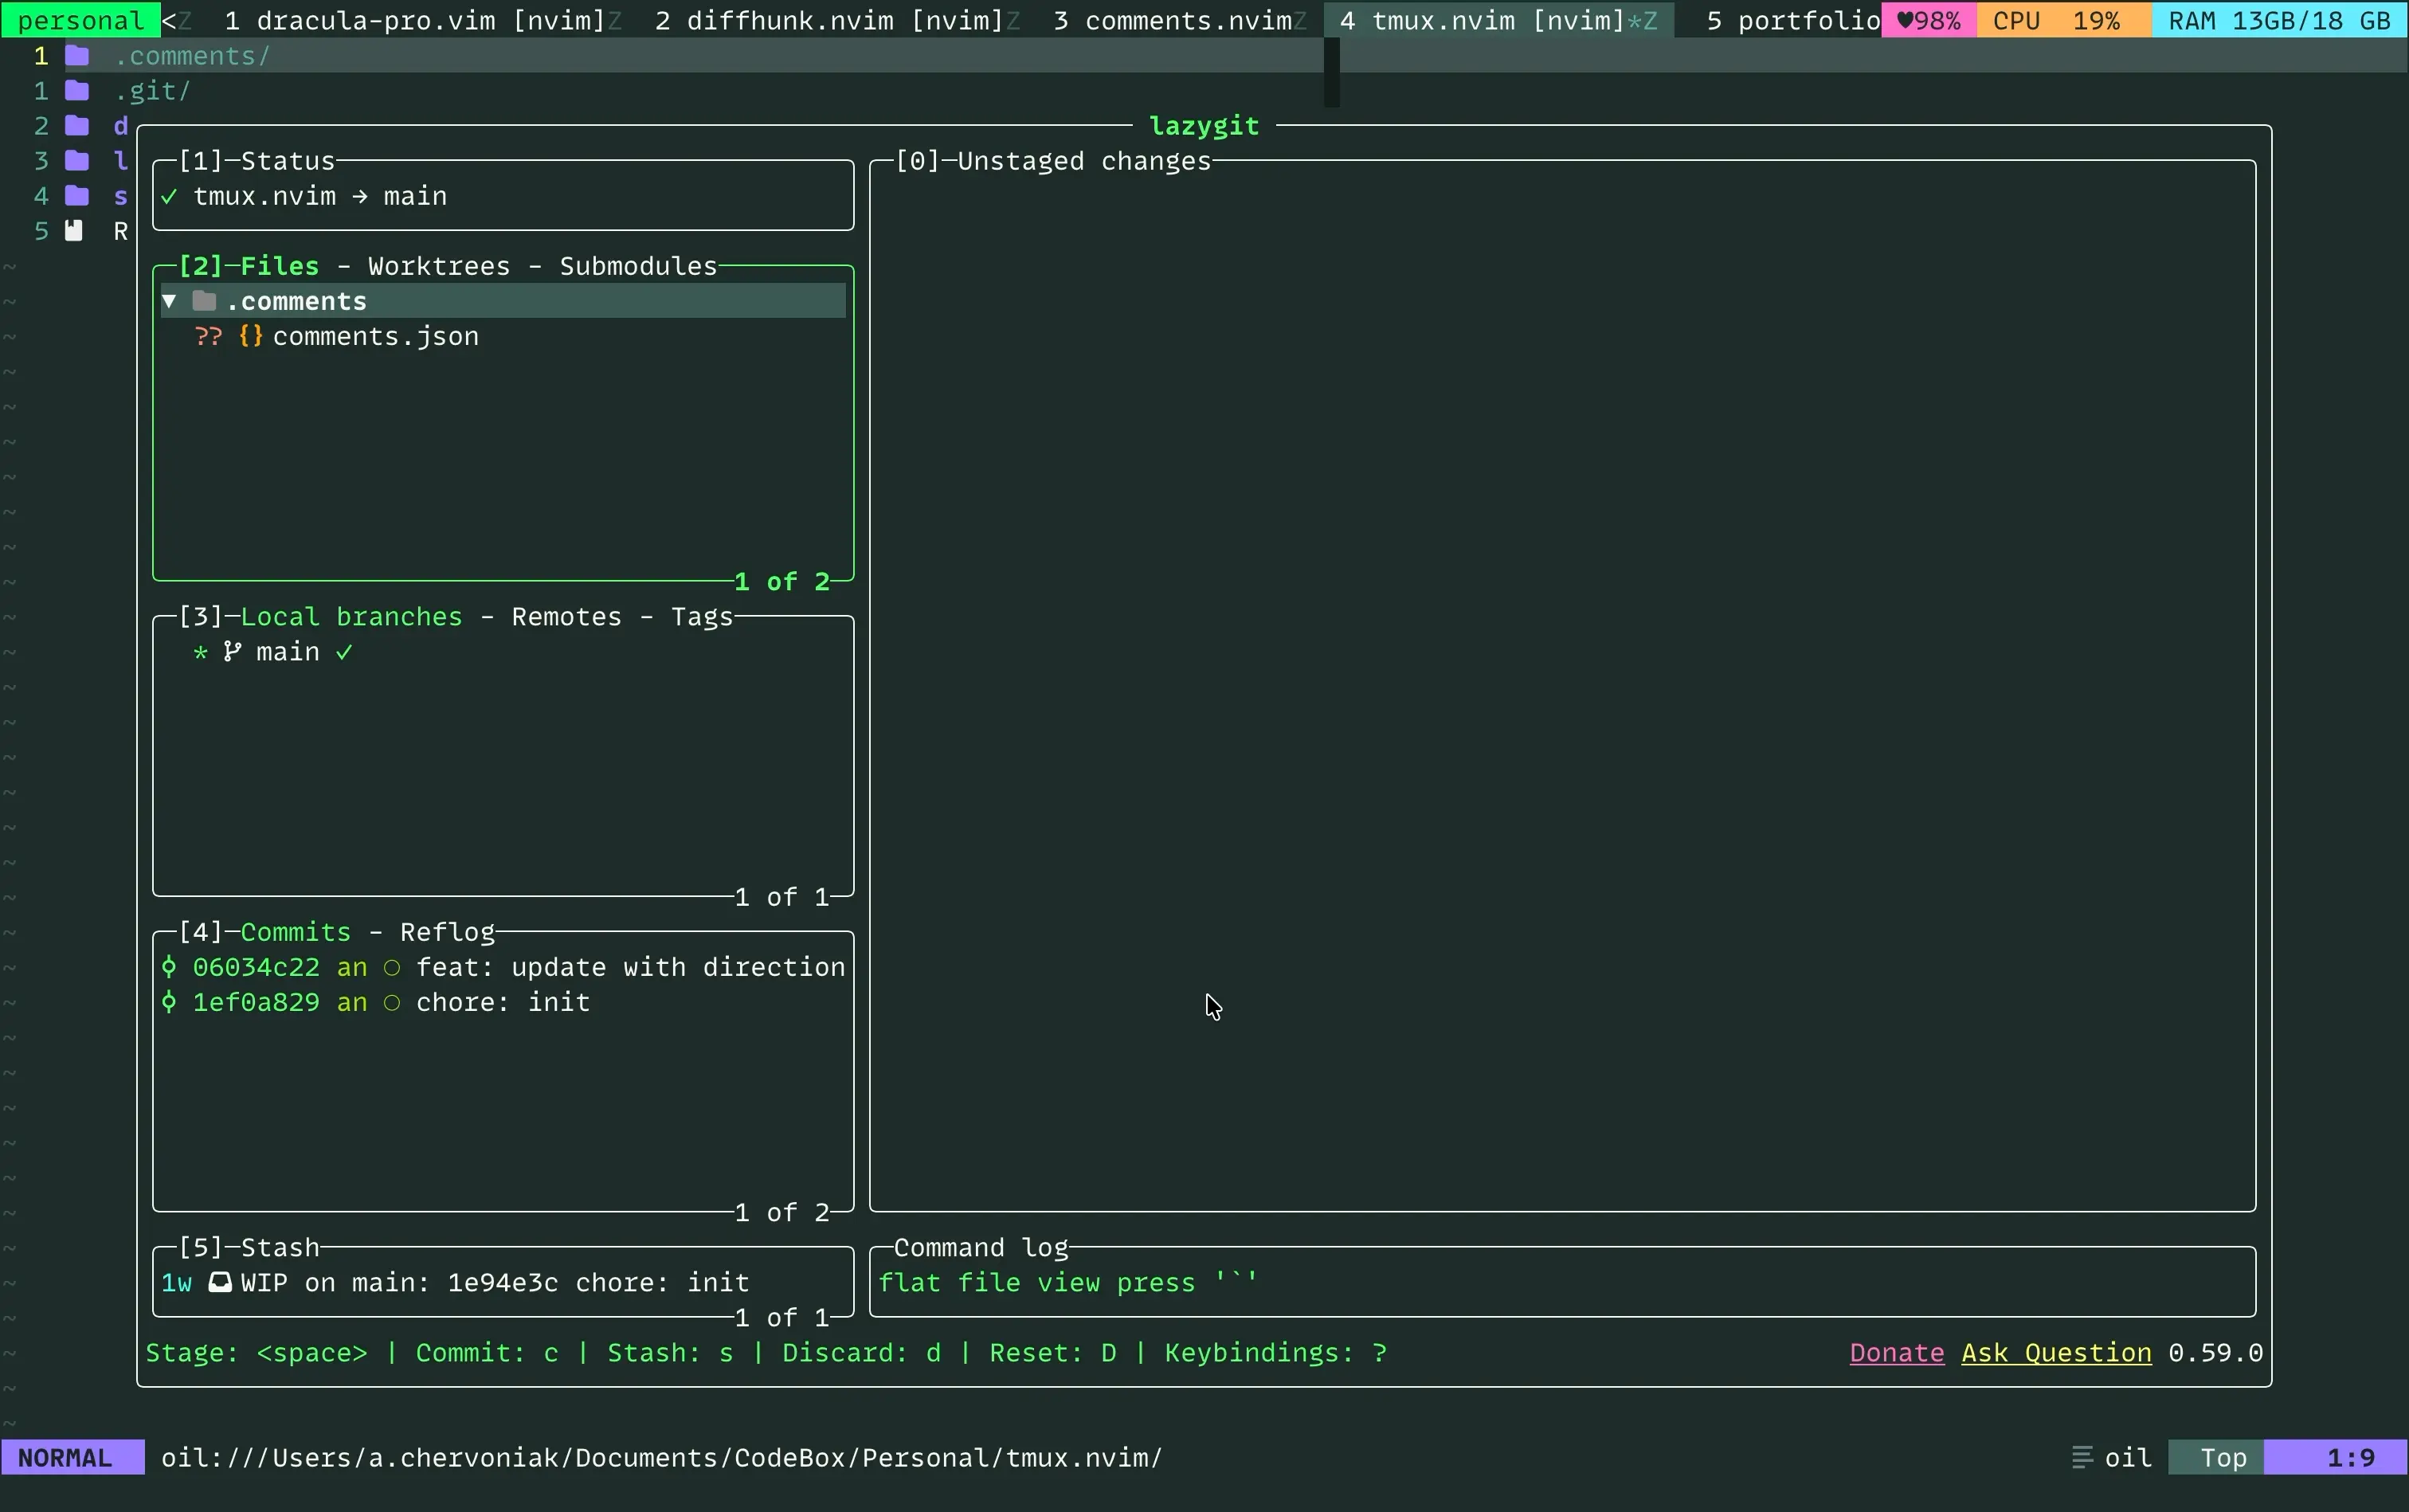Click the folder icon on oil line 2
This screenshot has height=1512, width=2409.
point(77,126)
